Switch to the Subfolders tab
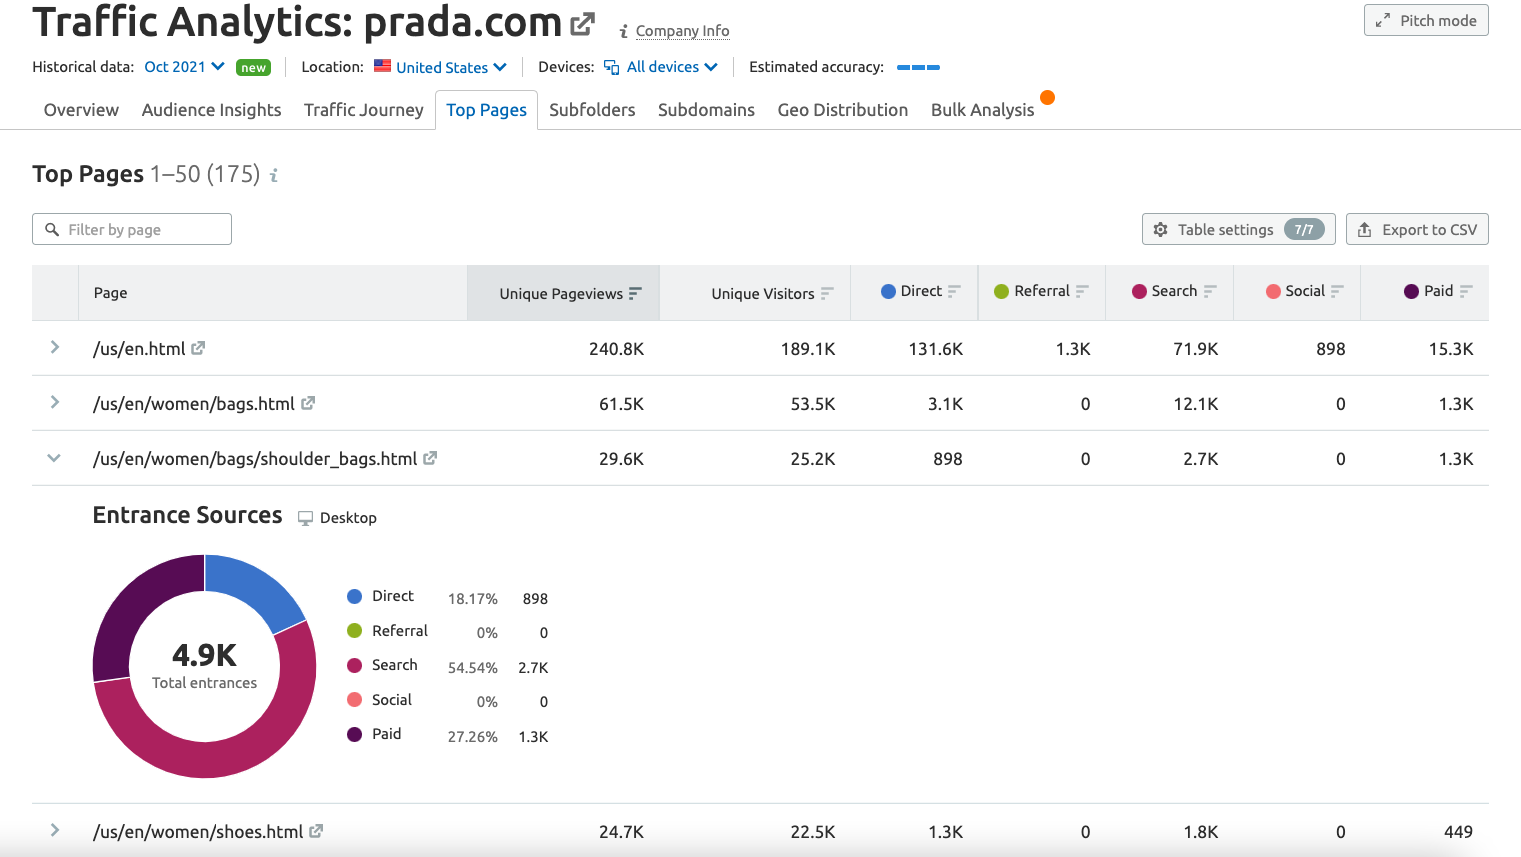The height and width of the screenshot is (857, 1521). pyautogui.click(x=592, y=110)
